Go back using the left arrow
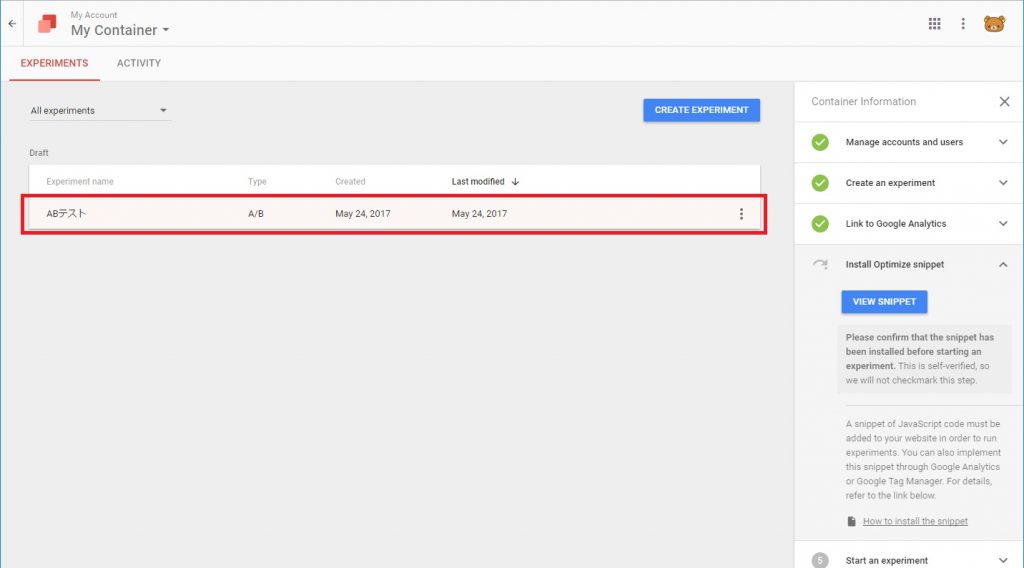 12,24
